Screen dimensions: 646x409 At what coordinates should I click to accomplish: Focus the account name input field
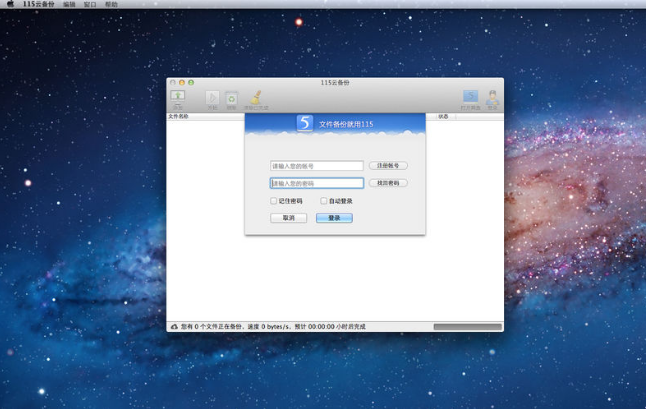click(x=317, y=166)
